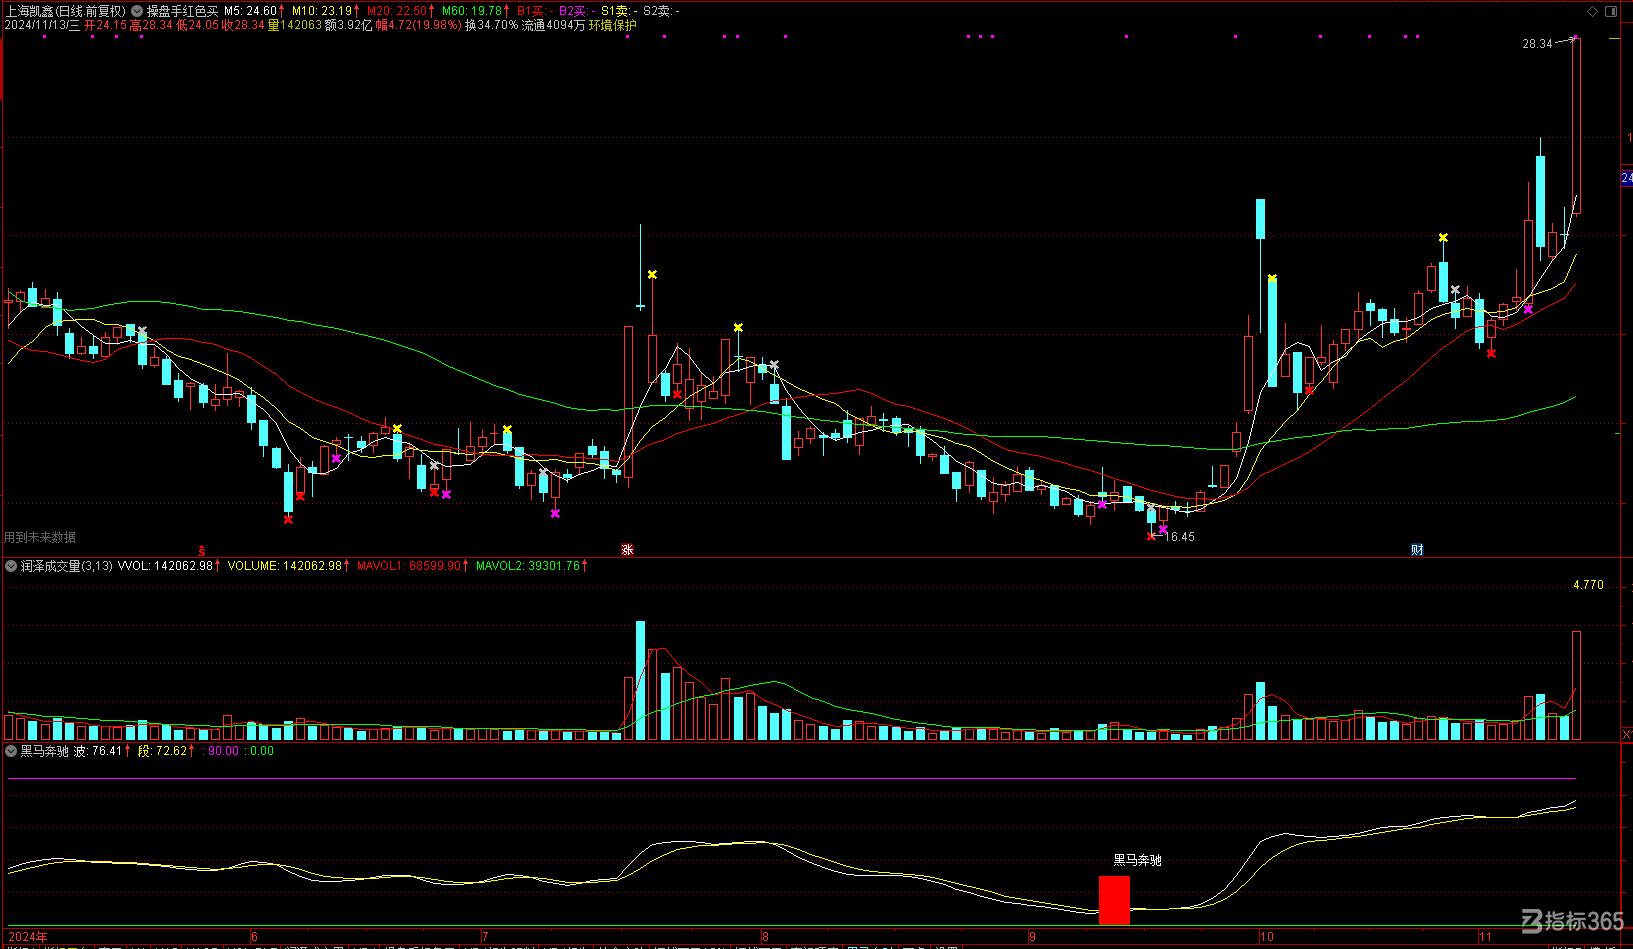Click month 10 on the time axis

pyautogui.click(x=1267, y=937)
